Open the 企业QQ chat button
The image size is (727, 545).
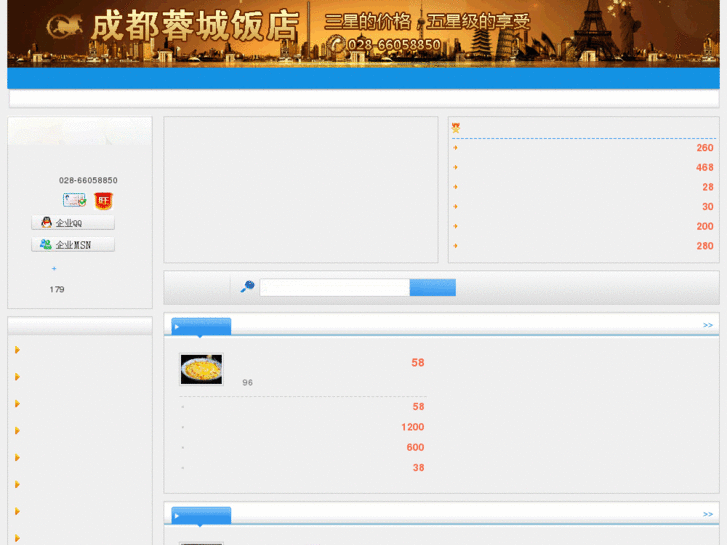73,223
